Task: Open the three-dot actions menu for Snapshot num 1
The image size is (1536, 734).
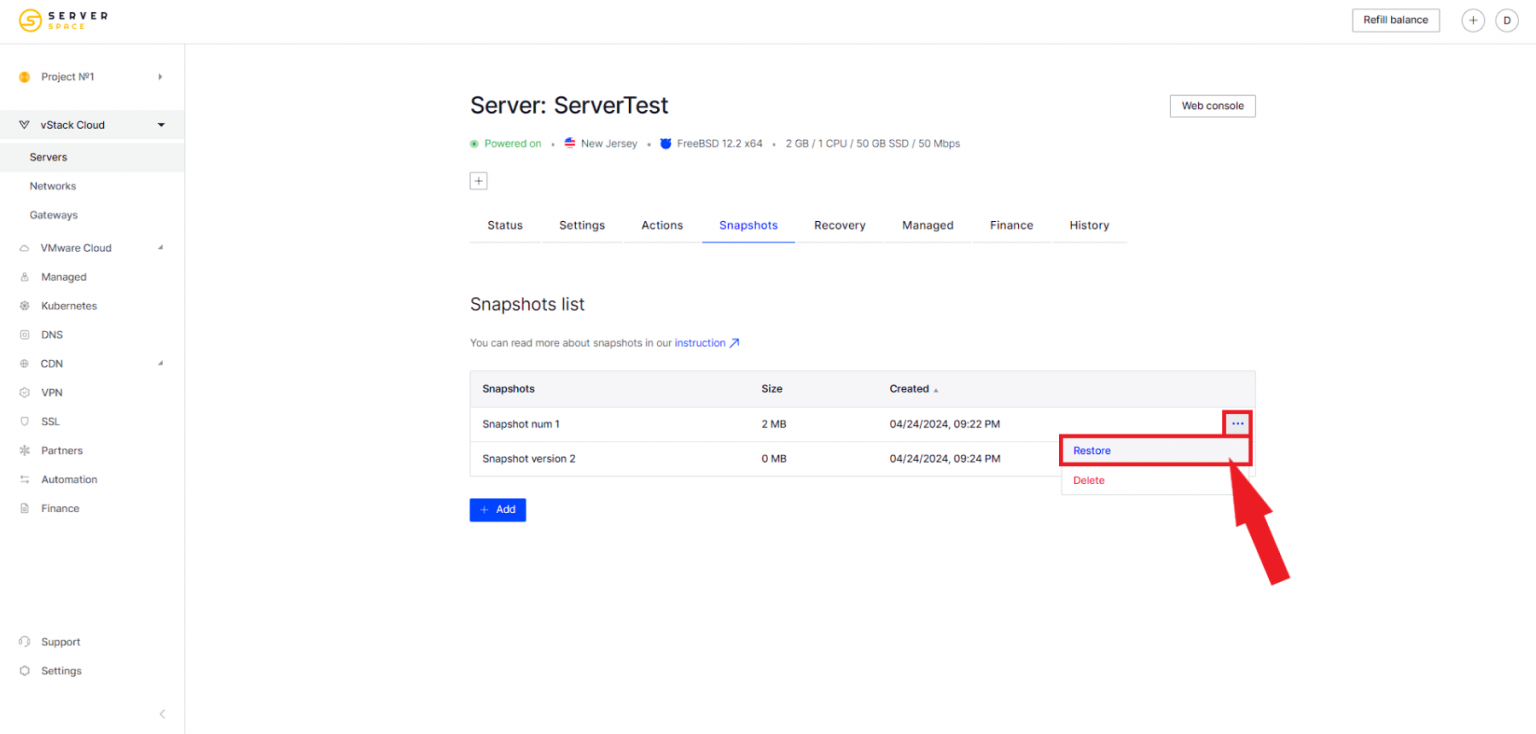Action: [1238, 423]
